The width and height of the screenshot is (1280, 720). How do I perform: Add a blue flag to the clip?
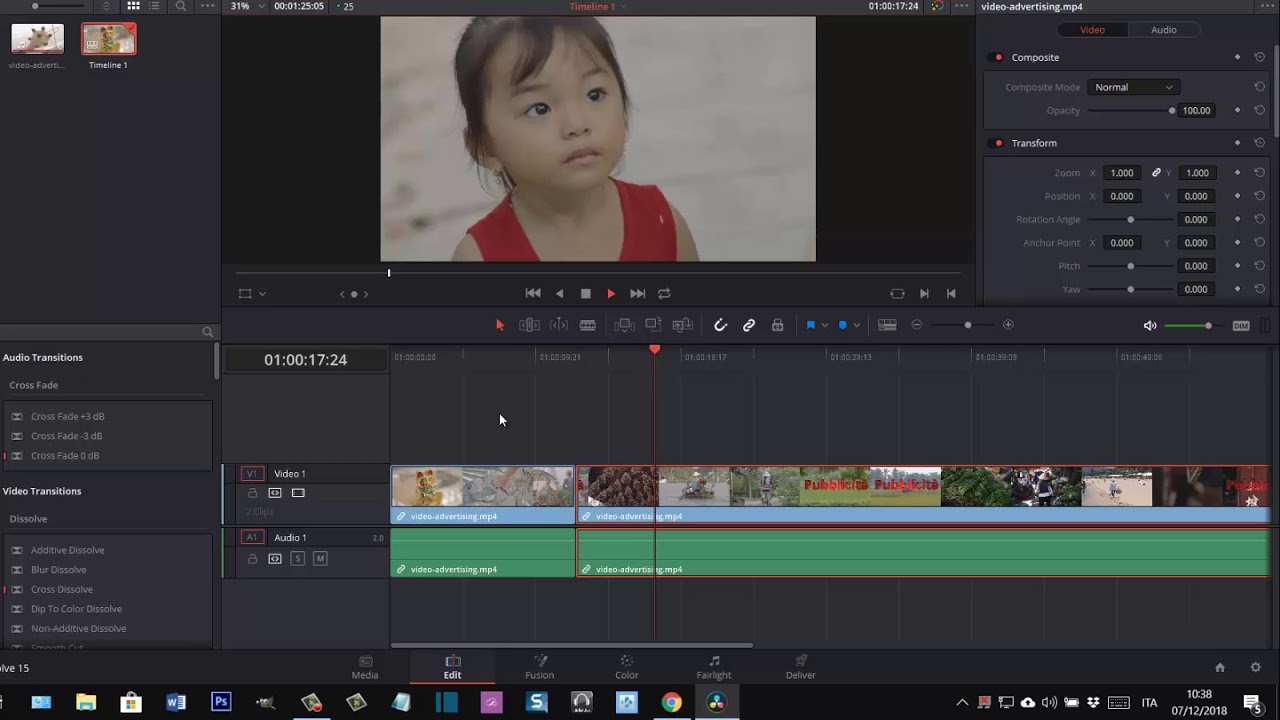tap(811, 325)
